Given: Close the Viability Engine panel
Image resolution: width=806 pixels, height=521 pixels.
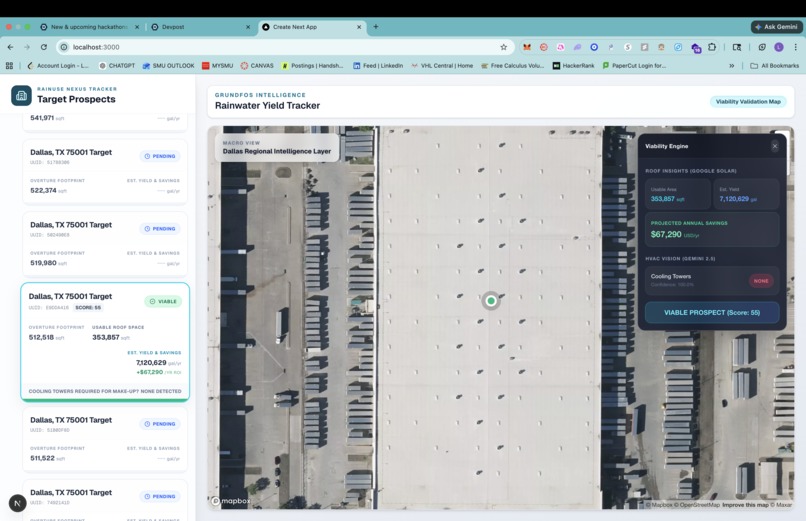Looking at the screenshot, I should click(x=775, y=146).
